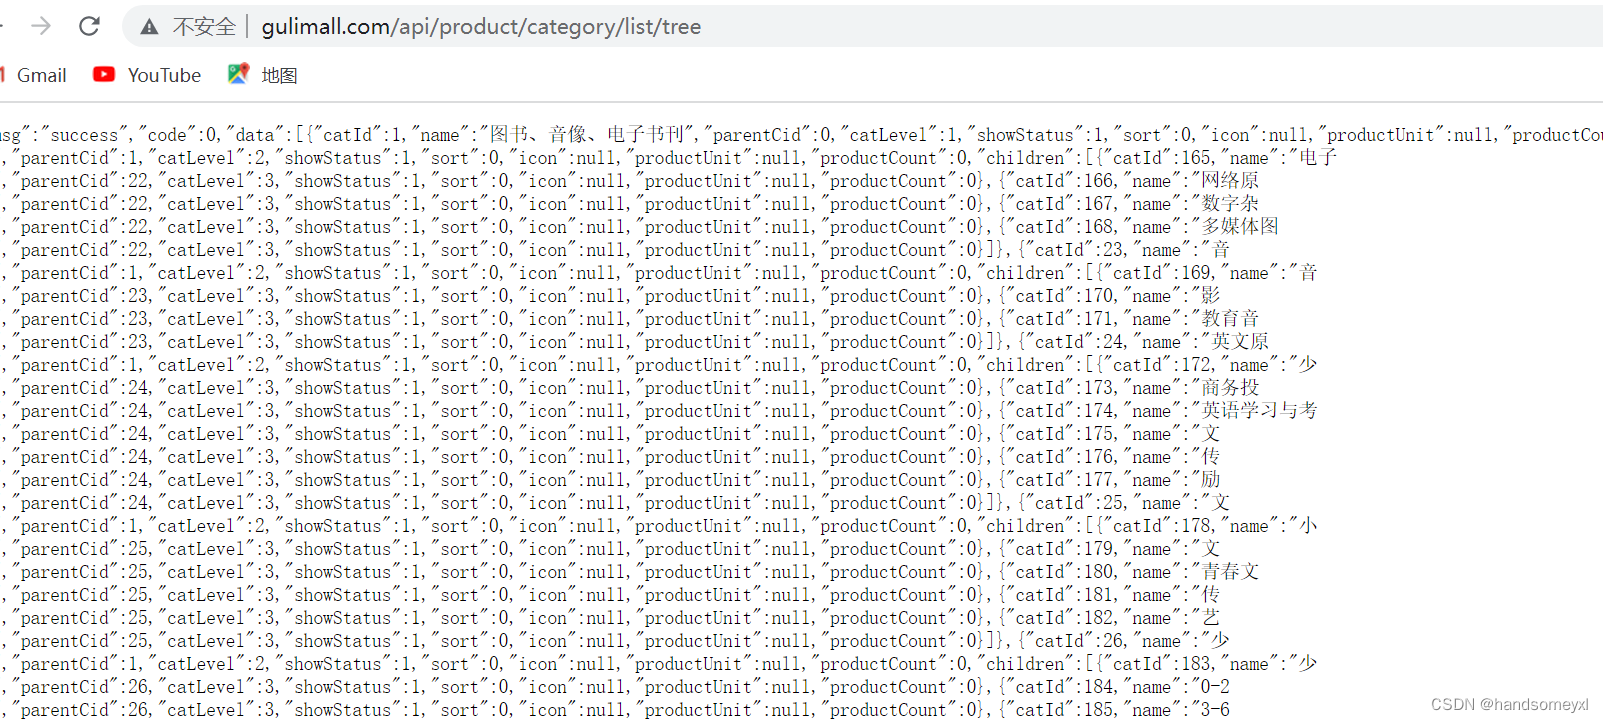Screen dimensions: 1603x723
Task: Click the "catId":23 entry text
Action: point(1073,250)
